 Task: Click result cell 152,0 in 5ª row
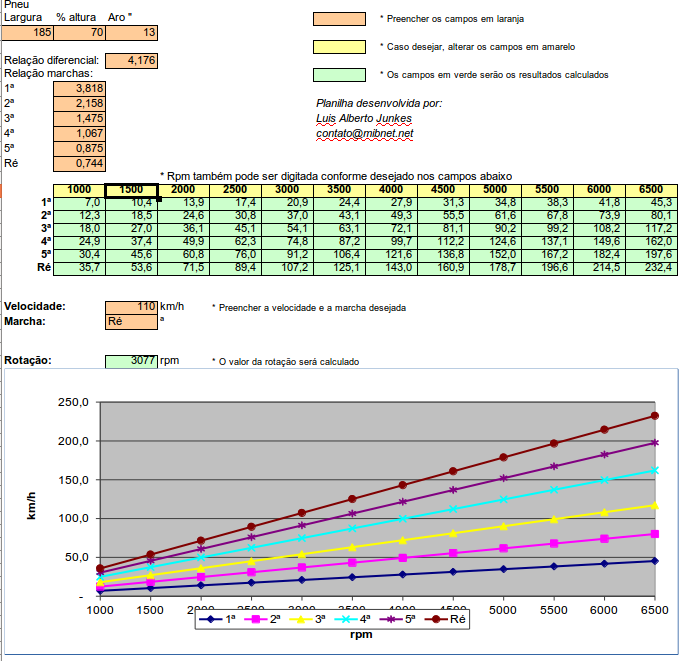(x=495, y=255)
